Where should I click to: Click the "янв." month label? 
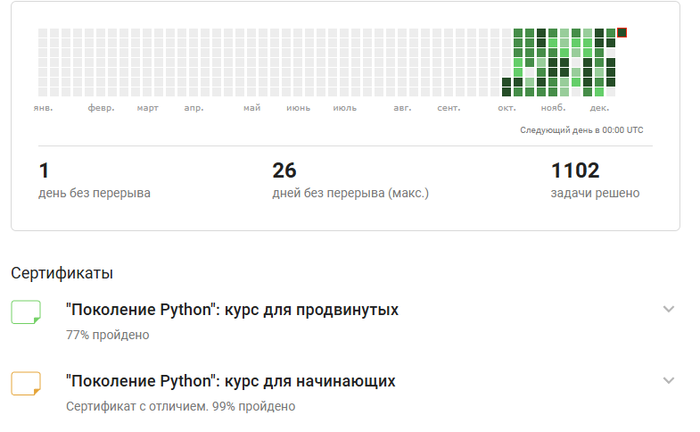tap(43, 108)
